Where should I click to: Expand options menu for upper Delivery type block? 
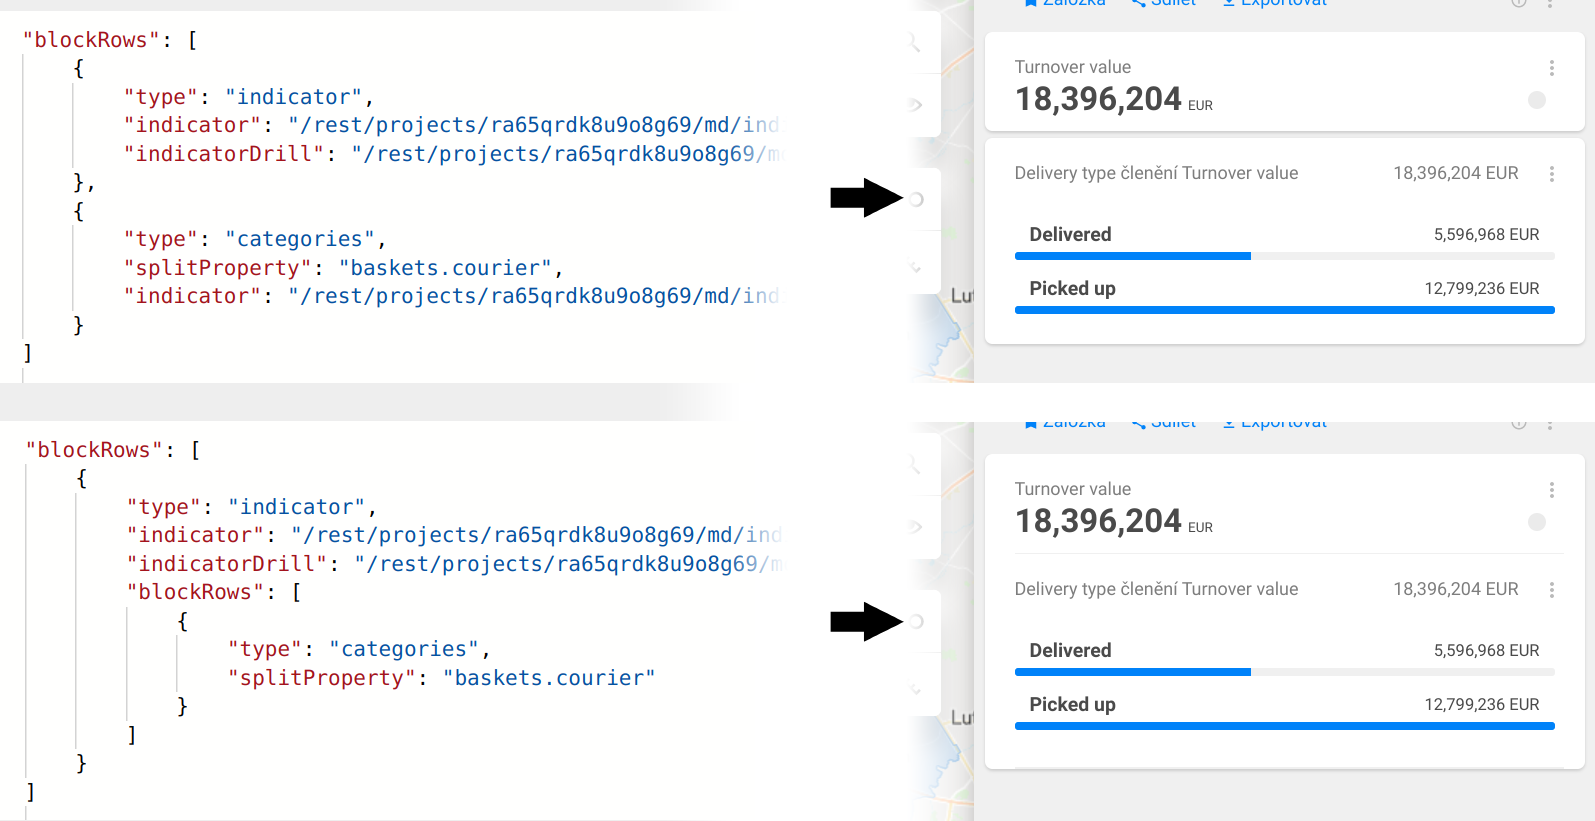click(x=1551, y=174)
